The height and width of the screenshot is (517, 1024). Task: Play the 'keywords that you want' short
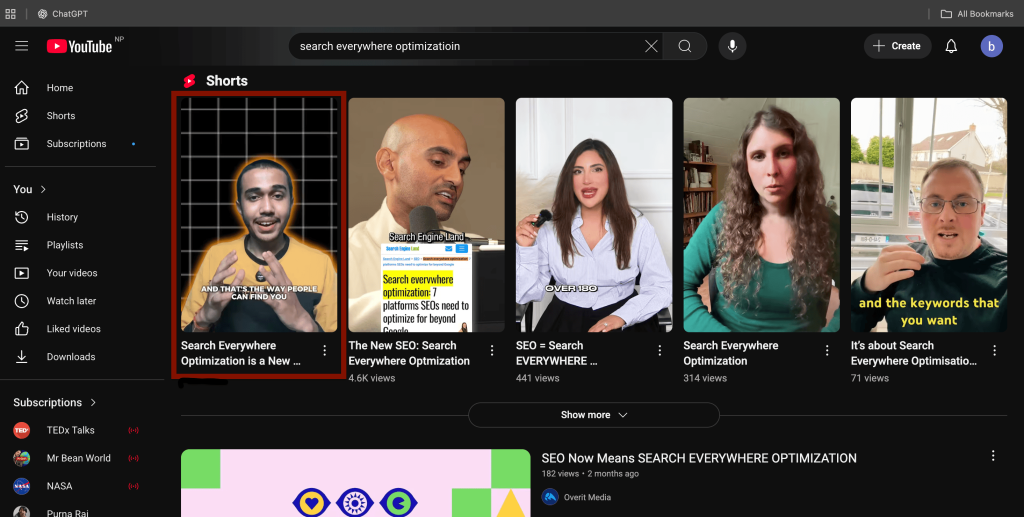click(929, 215)
